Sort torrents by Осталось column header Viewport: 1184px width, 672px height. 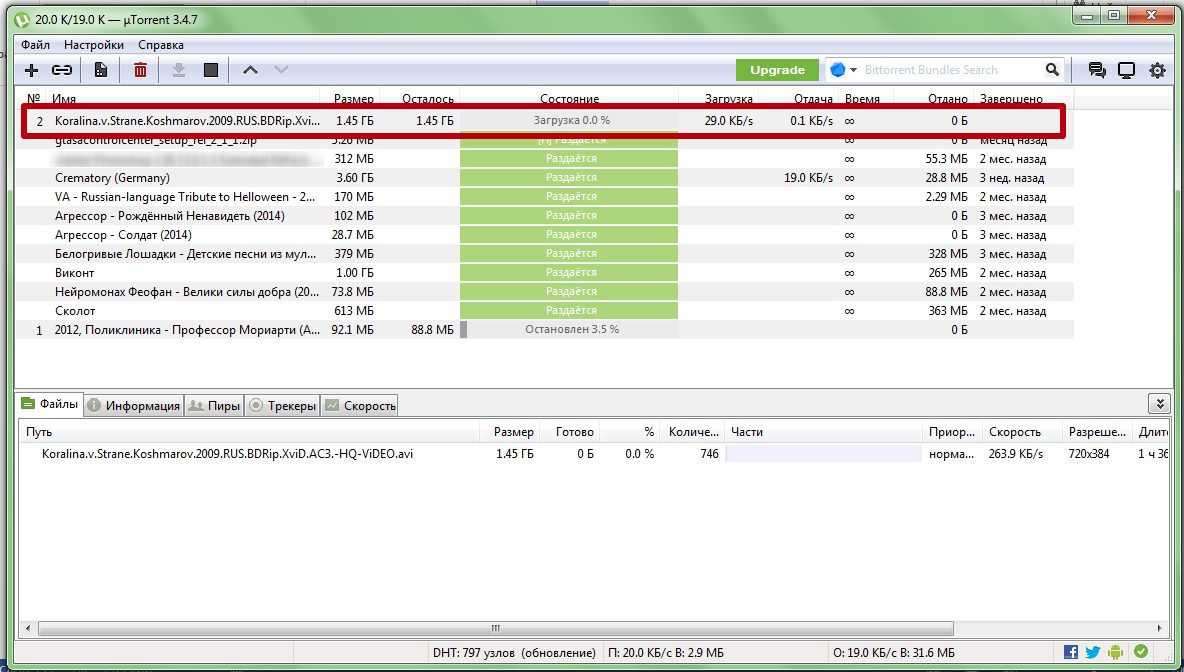(x=427, y=99)
